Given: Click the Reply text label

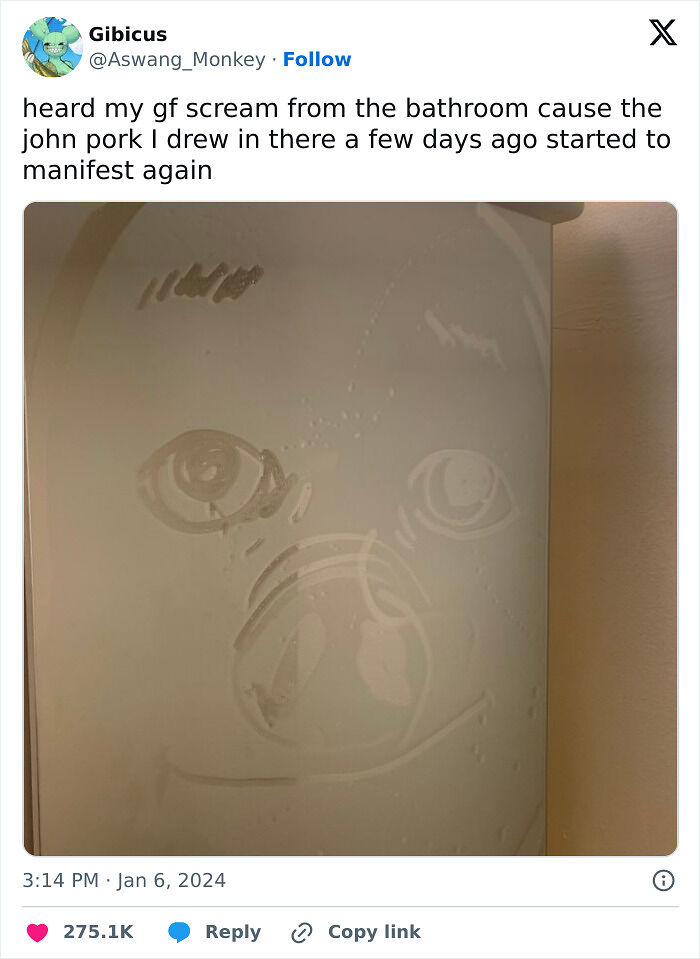Looking at the screenshot, I should tap(233, 931).
